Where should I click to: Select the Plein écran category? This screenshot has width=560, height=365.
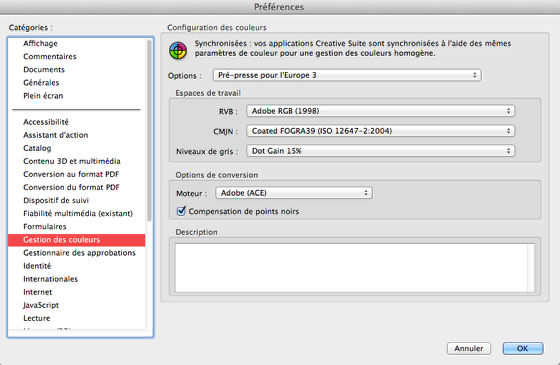pyautogui.click(x=76, y=96)
